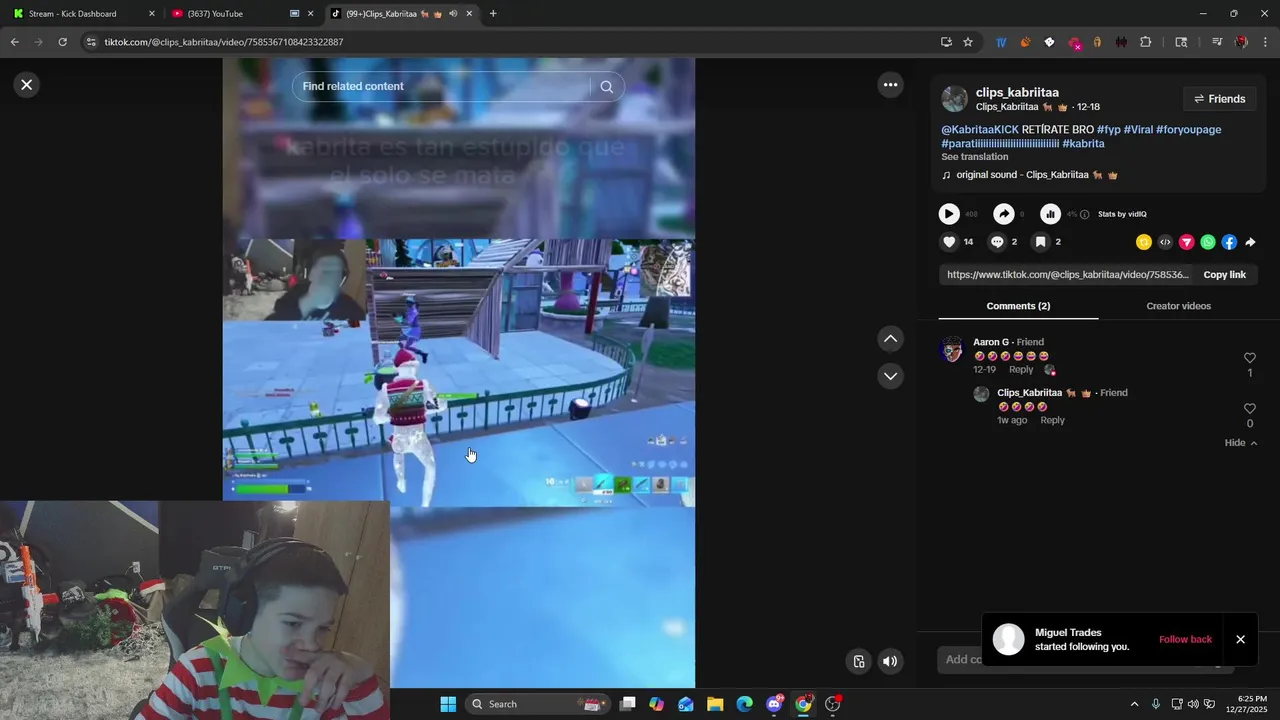
Task: Click the search magnifier in related content bar
Action: 606,87
